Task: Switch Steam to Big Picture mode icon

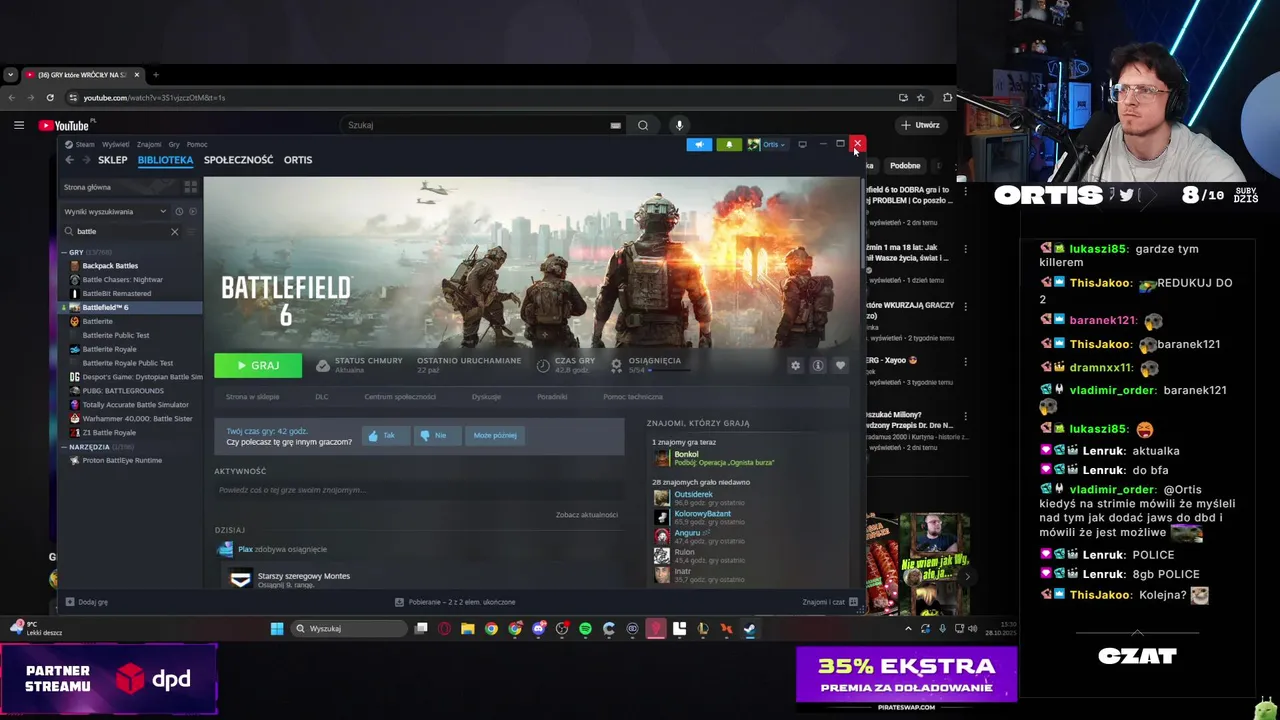Action: [802, 144]
